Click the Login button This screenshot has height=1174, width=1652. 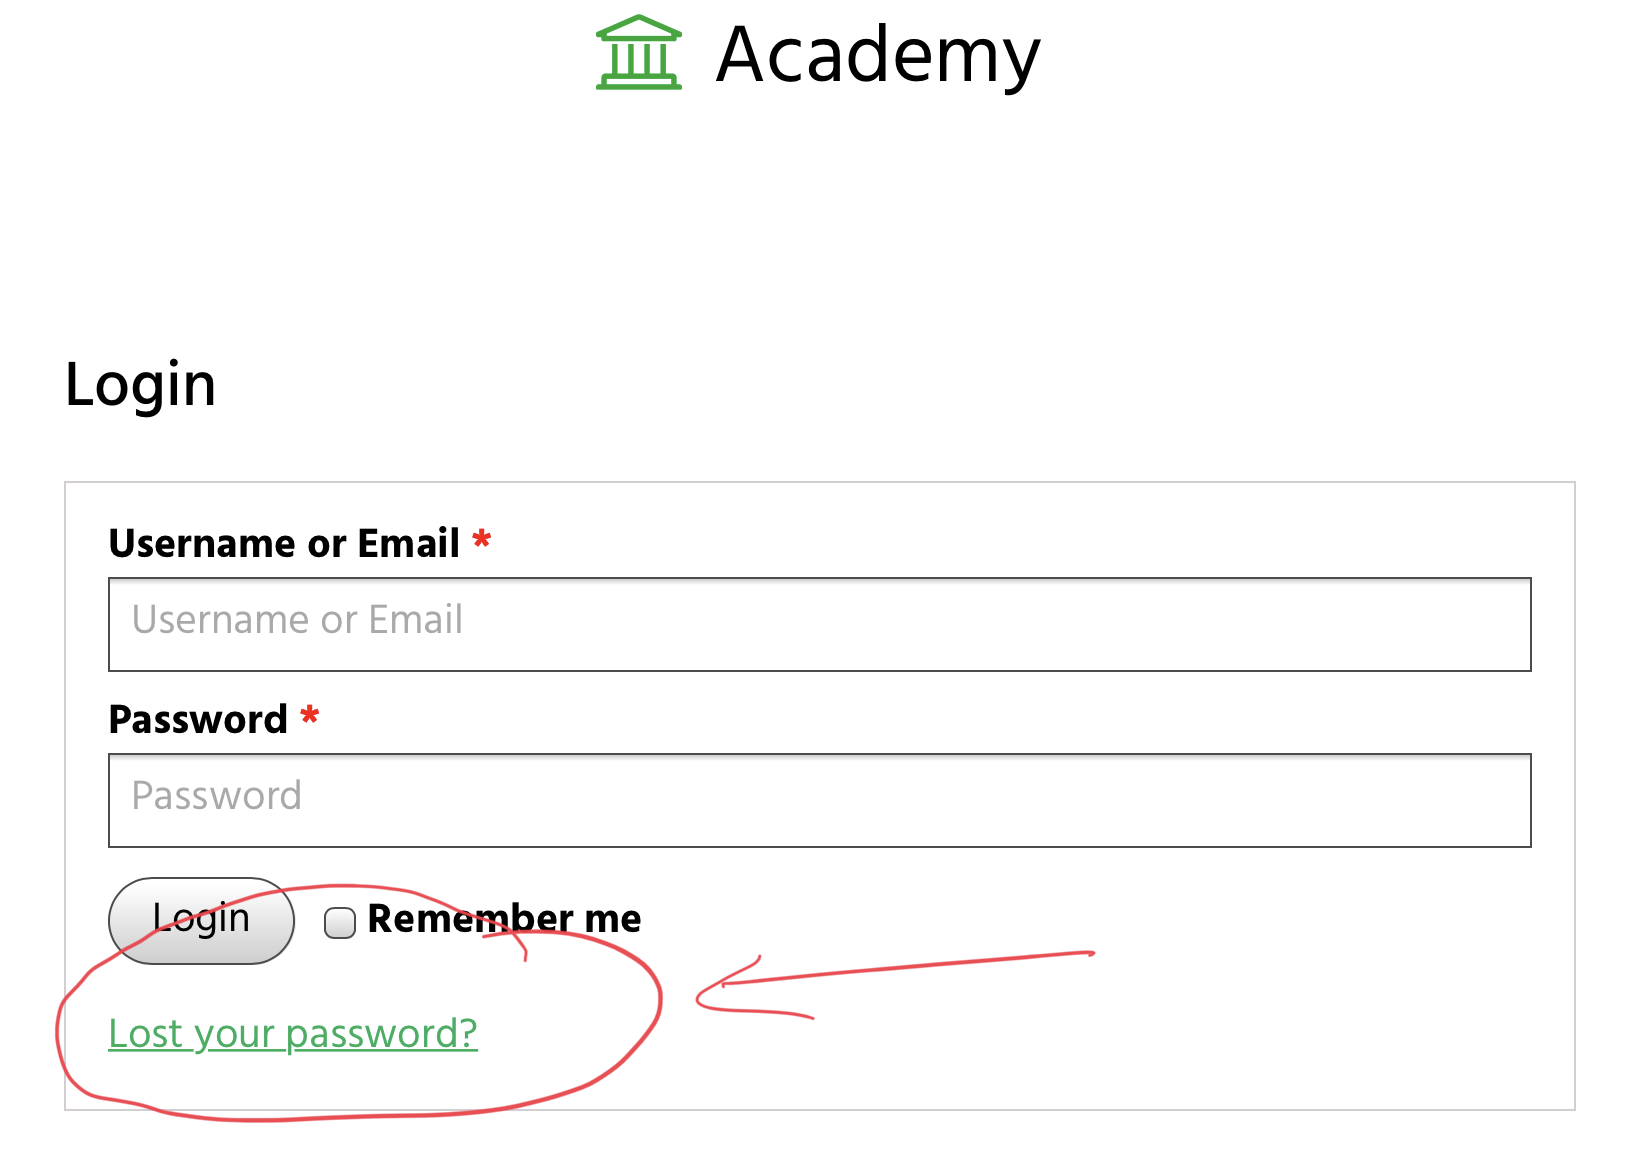pyautogui.click(x=201, y=921)
